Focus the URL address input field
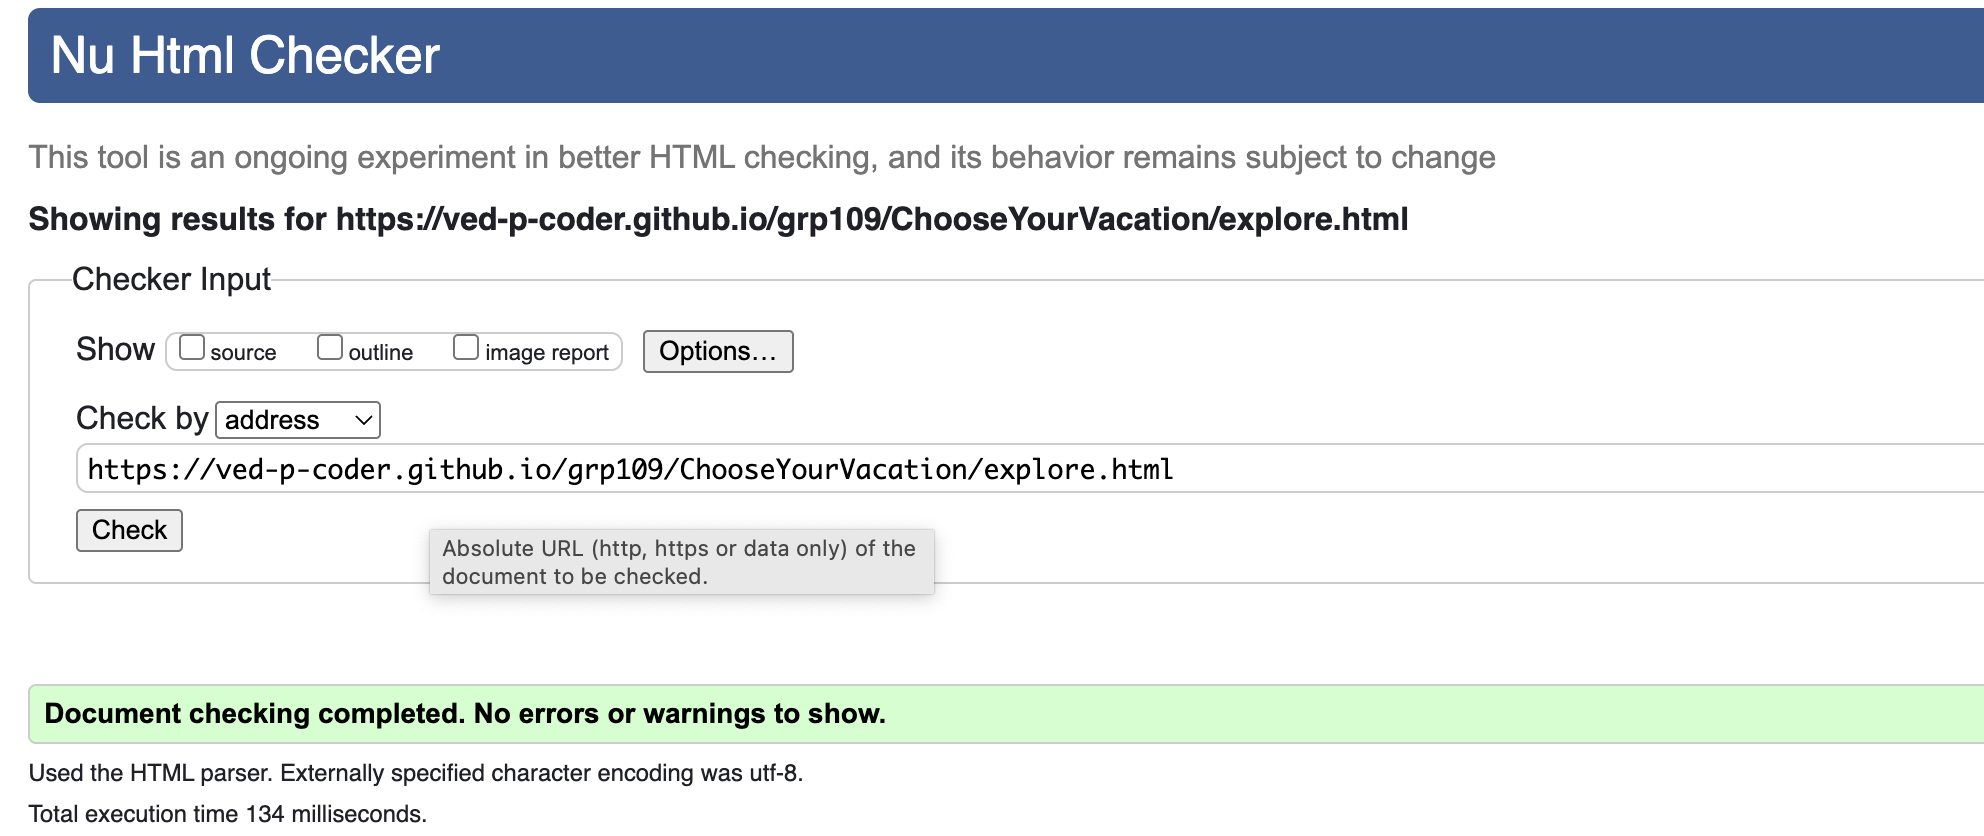The image size is (1984, 836). tap(1030, 469)
